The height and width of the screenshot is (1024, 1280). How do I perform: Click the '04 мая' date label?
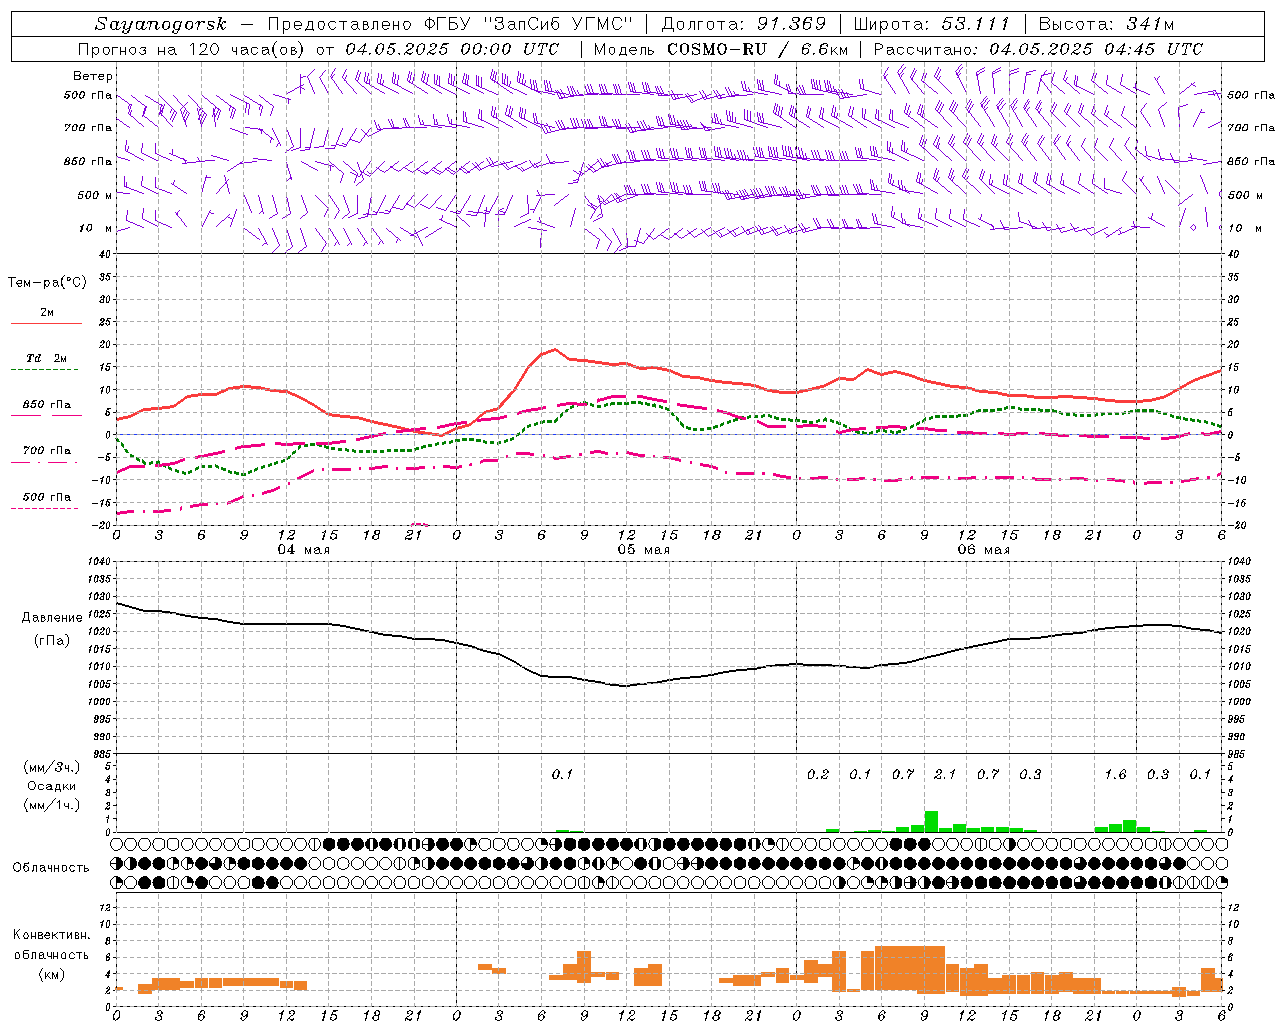[303, 550]
